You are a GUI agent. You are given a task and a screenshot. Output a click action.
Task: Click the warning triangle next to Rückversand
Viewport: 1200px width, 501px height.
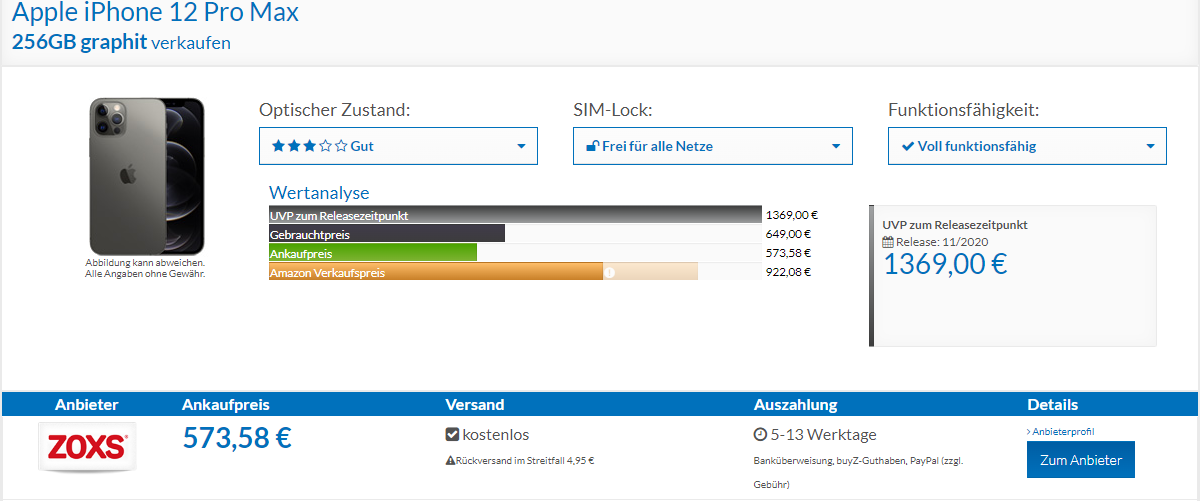pyautogui.click(x=449, y=461)
